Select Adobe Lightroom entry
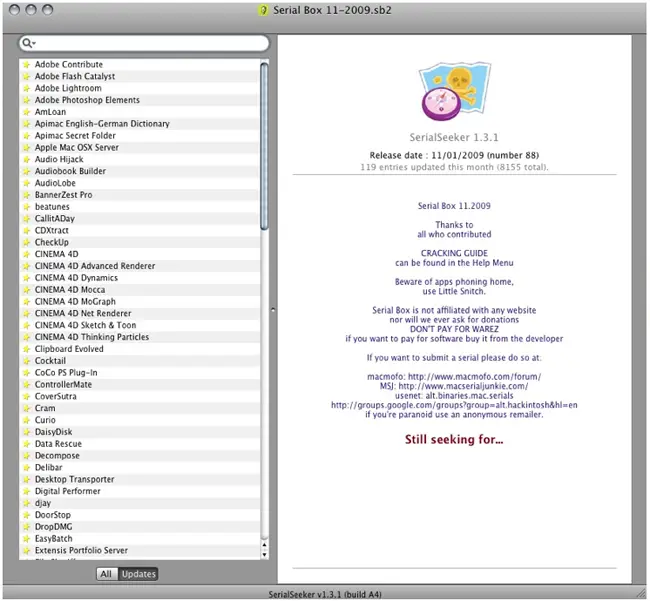 coord(140,88)
